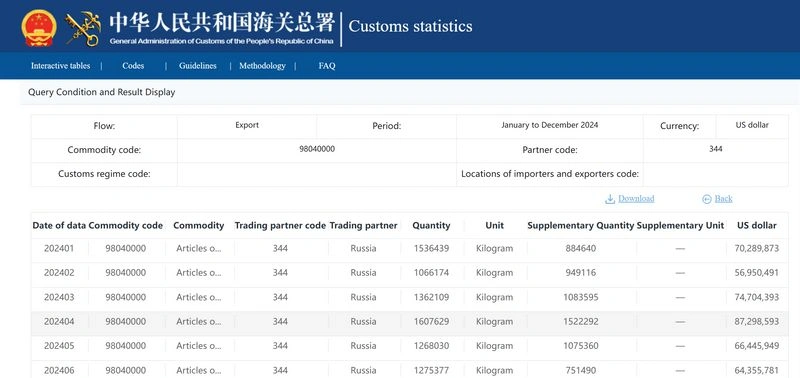Click the download arrow icon
Image resolution: width=800 pixels, height=378 pixels.
[x=610, y=199]
